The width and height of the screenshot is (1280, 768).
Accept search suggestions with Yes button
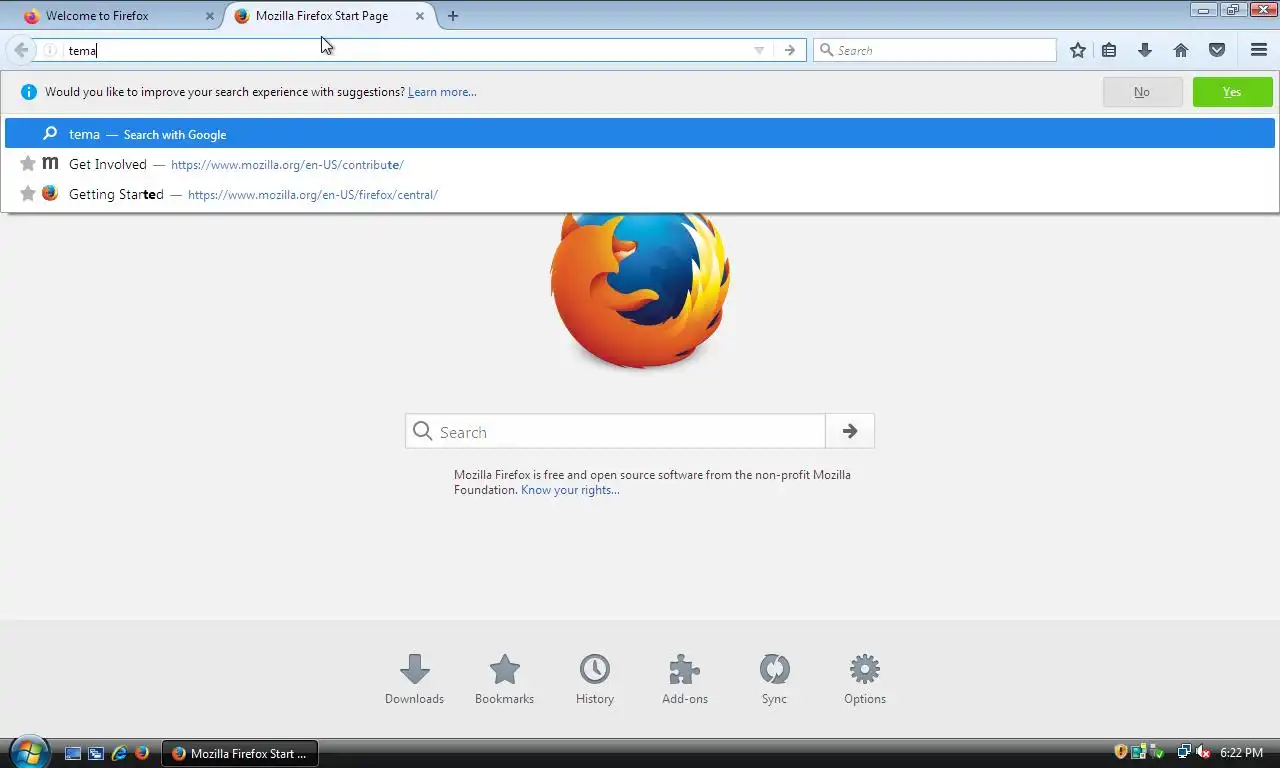point(1232,92)
